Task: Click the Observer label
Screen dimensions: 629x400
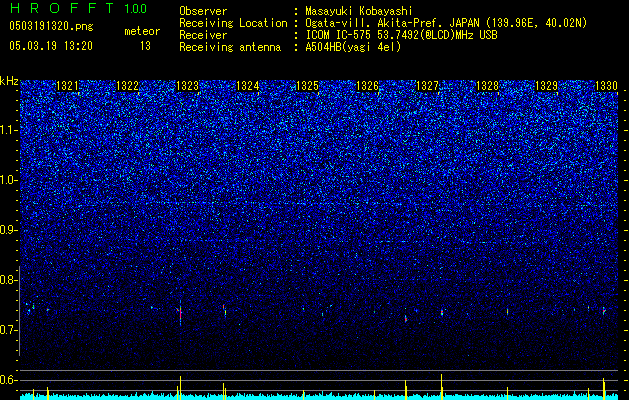Action: coord(203,11)
